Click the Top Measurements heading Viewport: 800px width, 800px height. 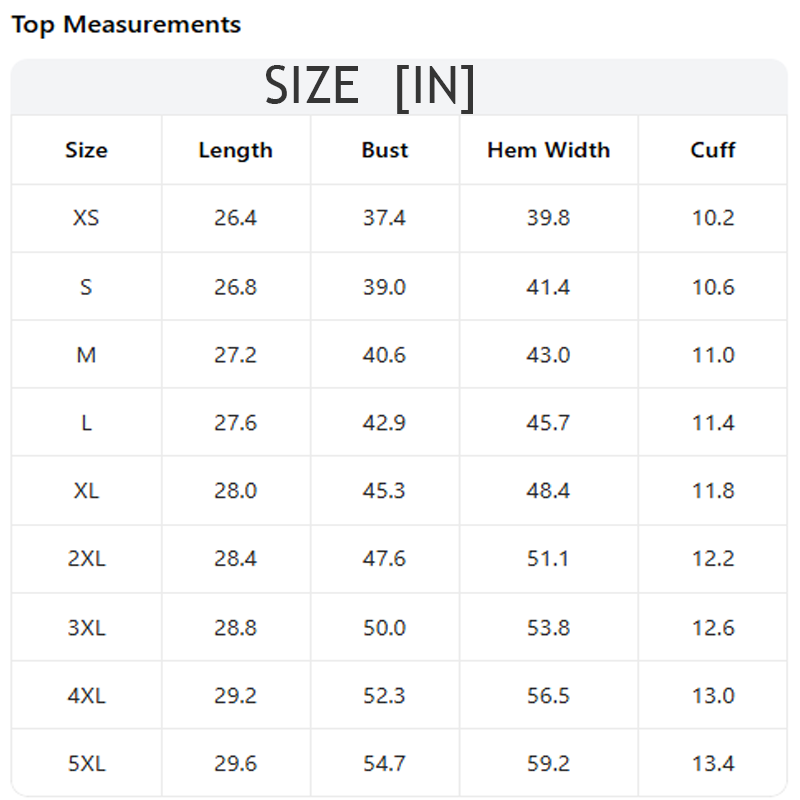(x=126, y=25)
